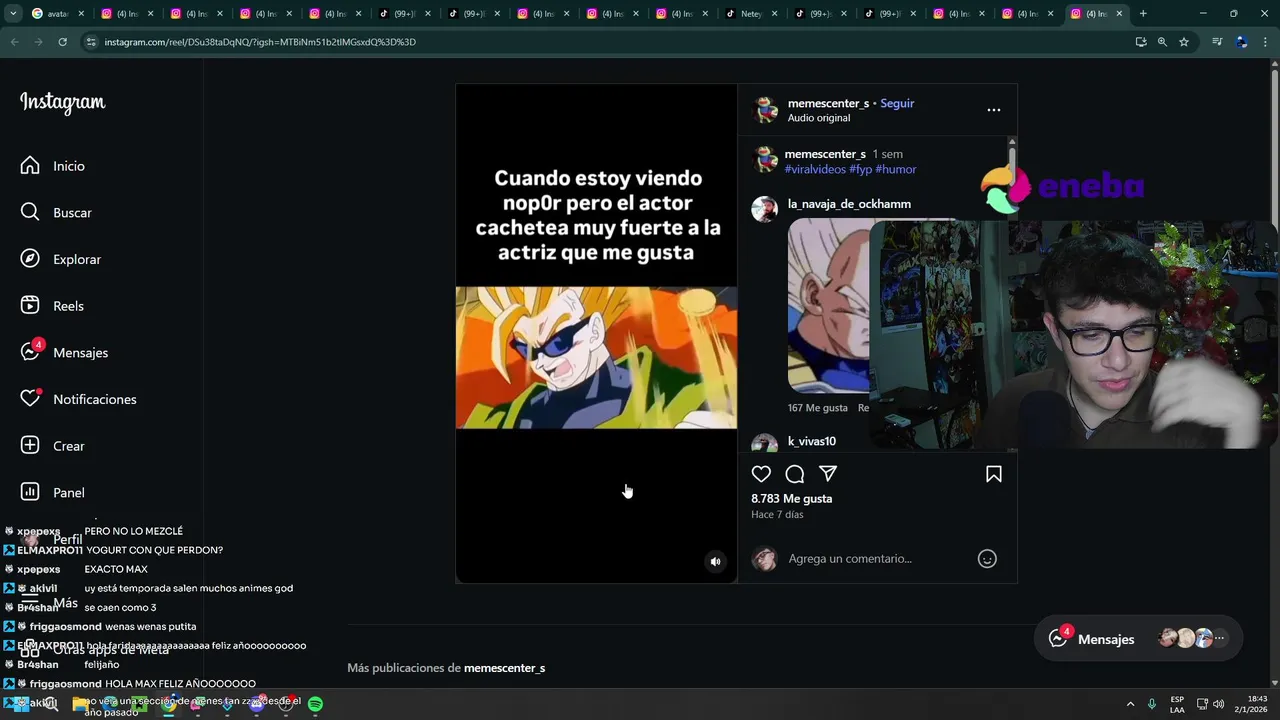Screen dimensions: 1280x720
Task: Reload the page
Action: 62,42
